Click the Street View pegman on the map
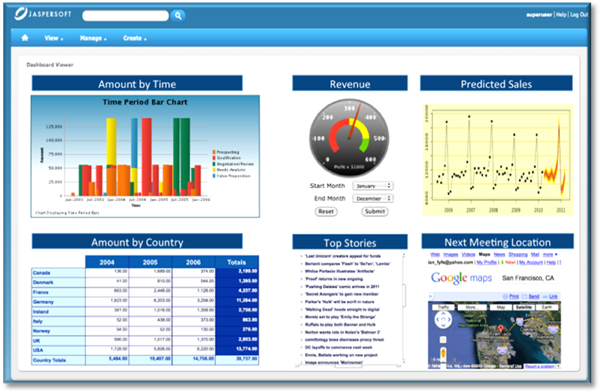Screen dimensions: 602x392 pos(443,354)
